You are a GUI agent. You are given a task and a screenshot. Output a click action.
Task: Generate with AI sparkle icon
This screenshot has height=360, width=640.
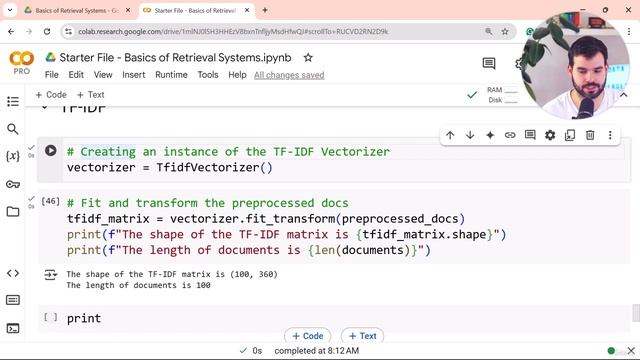(490, 135)
